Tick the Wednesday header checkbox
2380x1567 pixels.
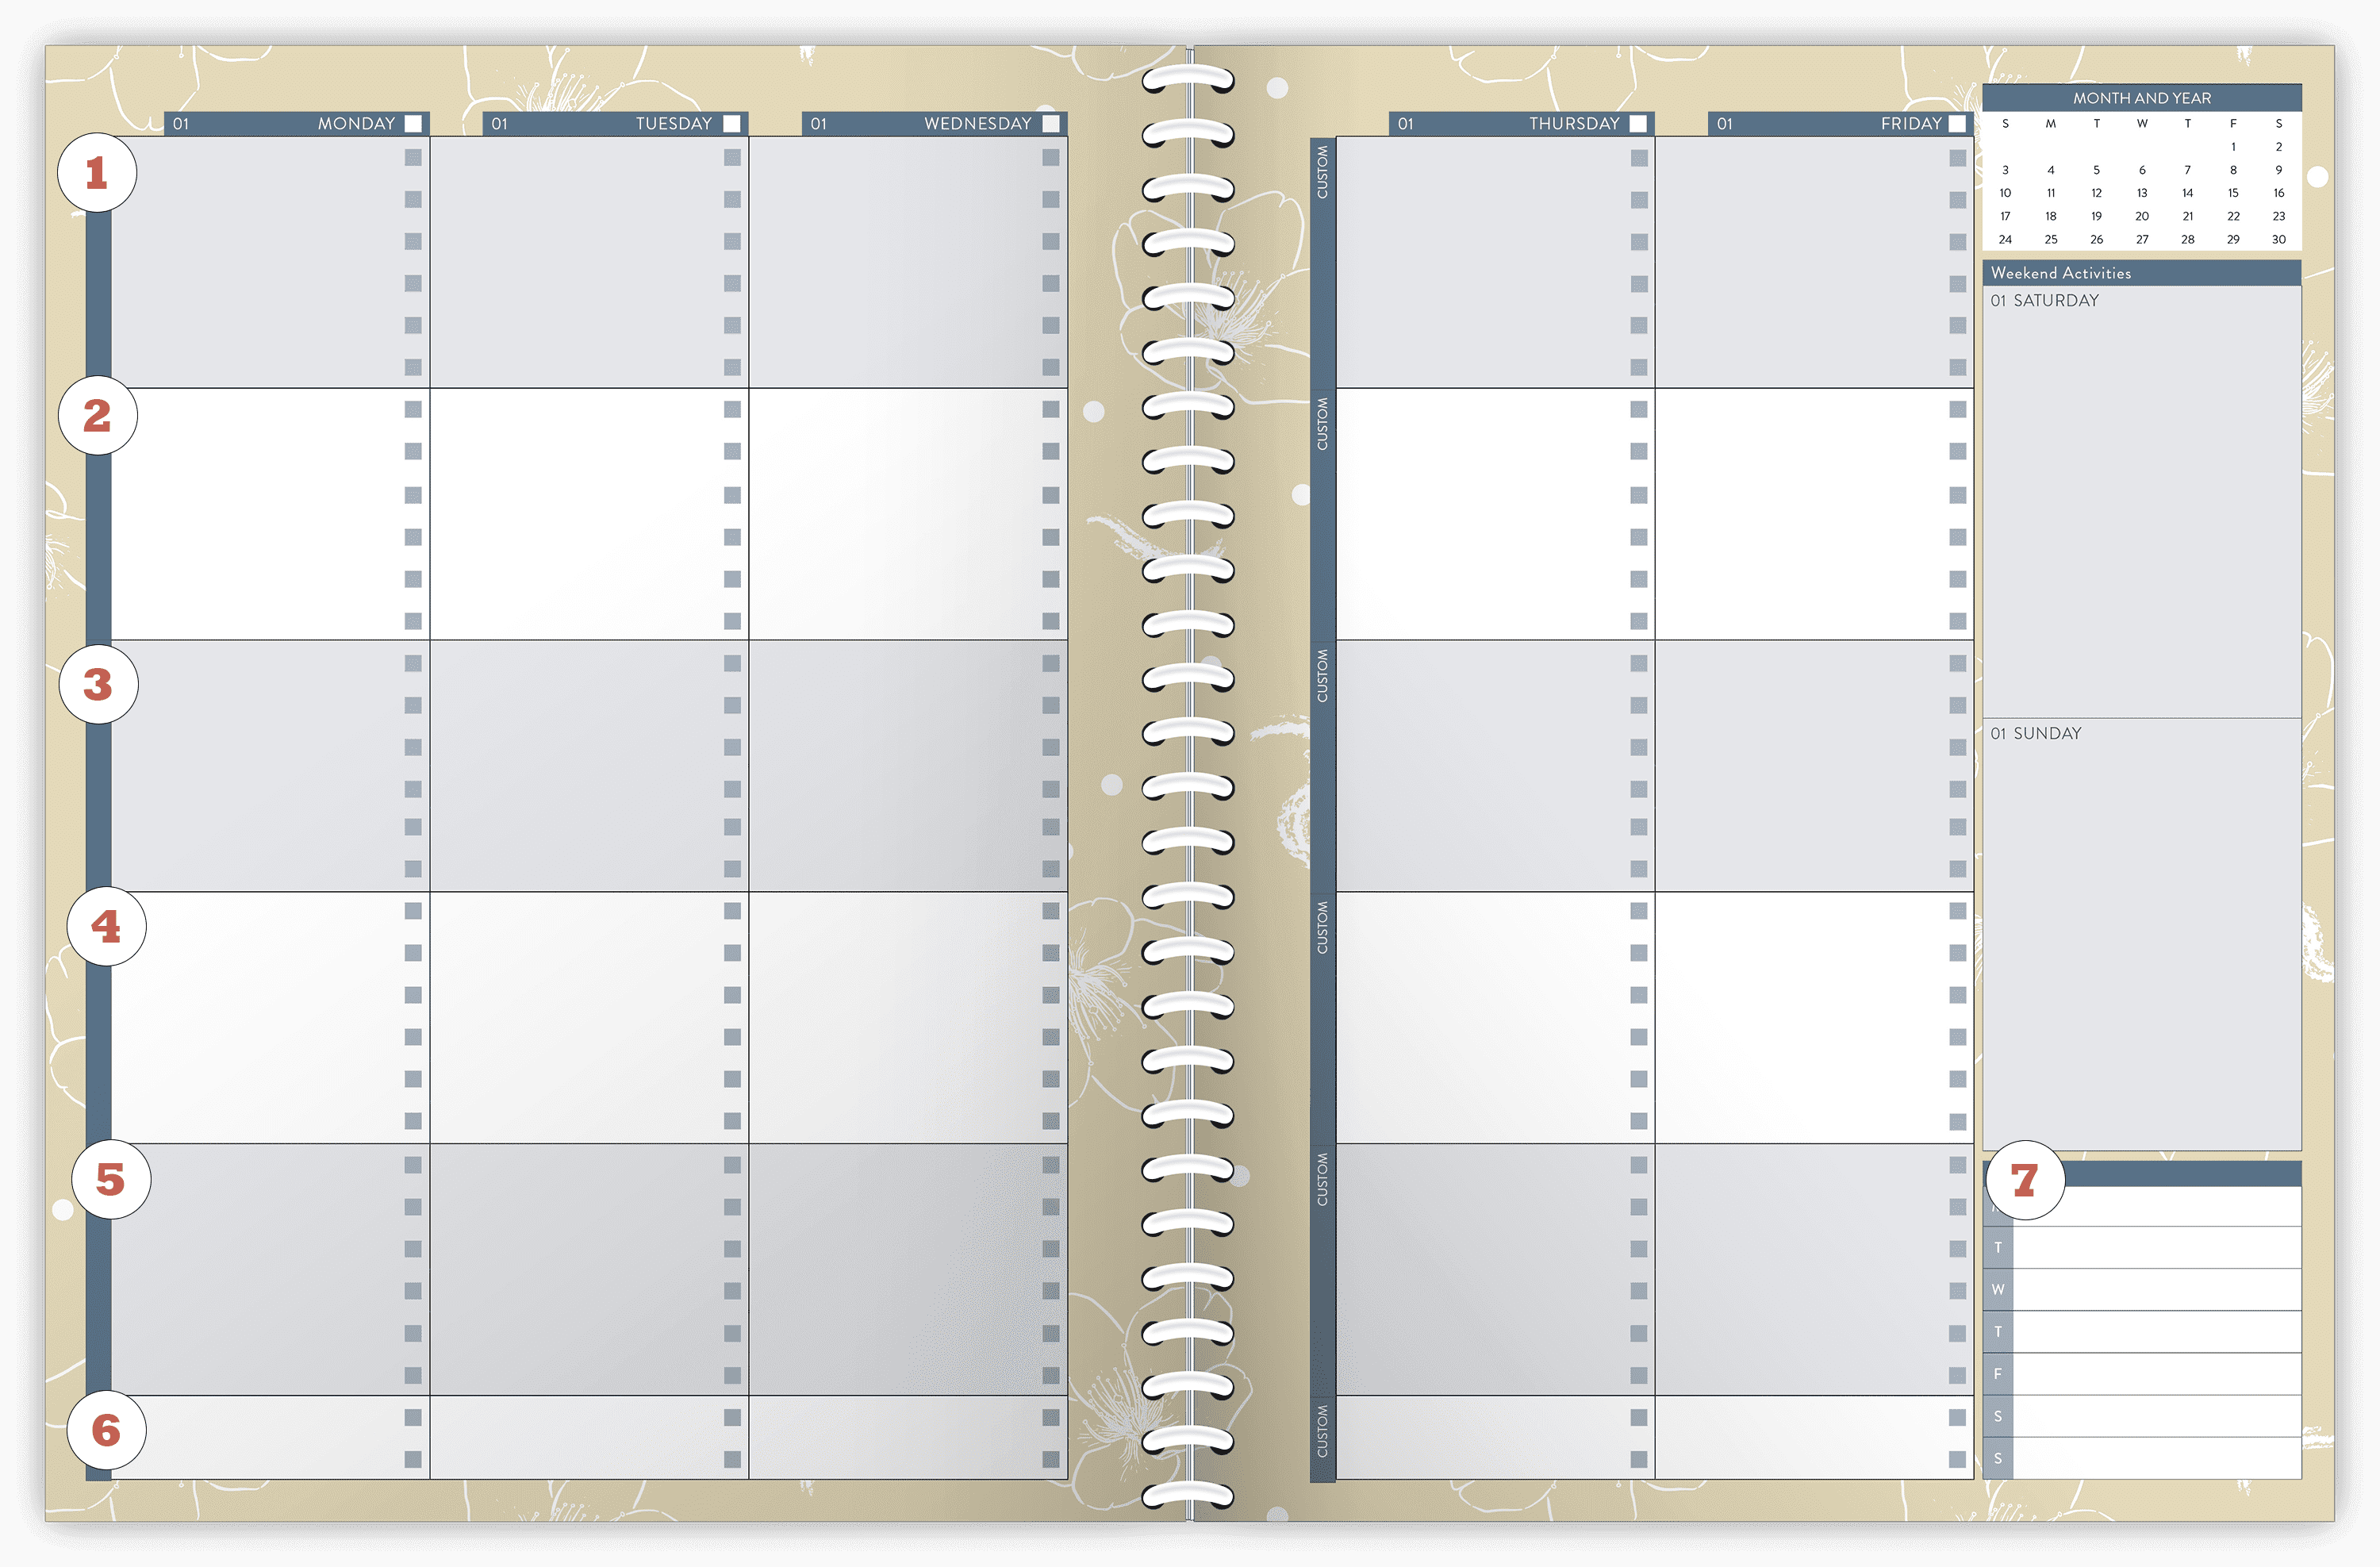coord(1051,124)
